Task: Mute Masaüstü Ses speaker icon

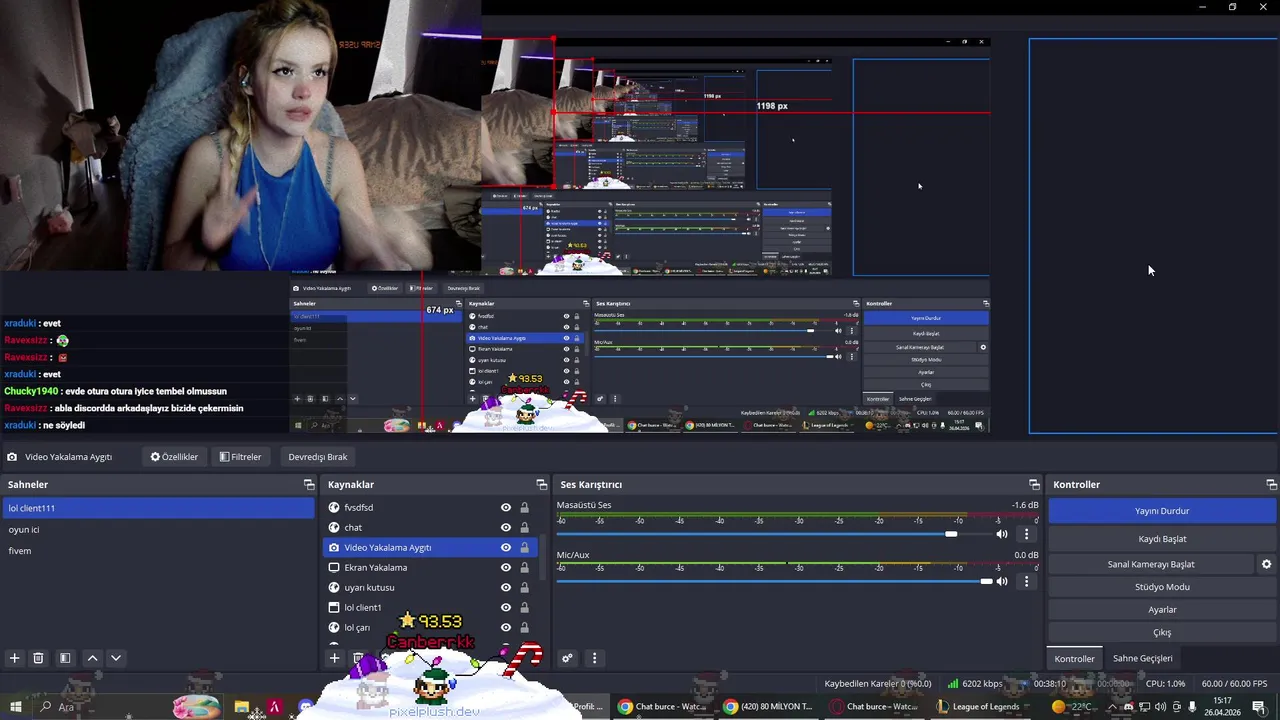Action: click(x=1002, y=534)
